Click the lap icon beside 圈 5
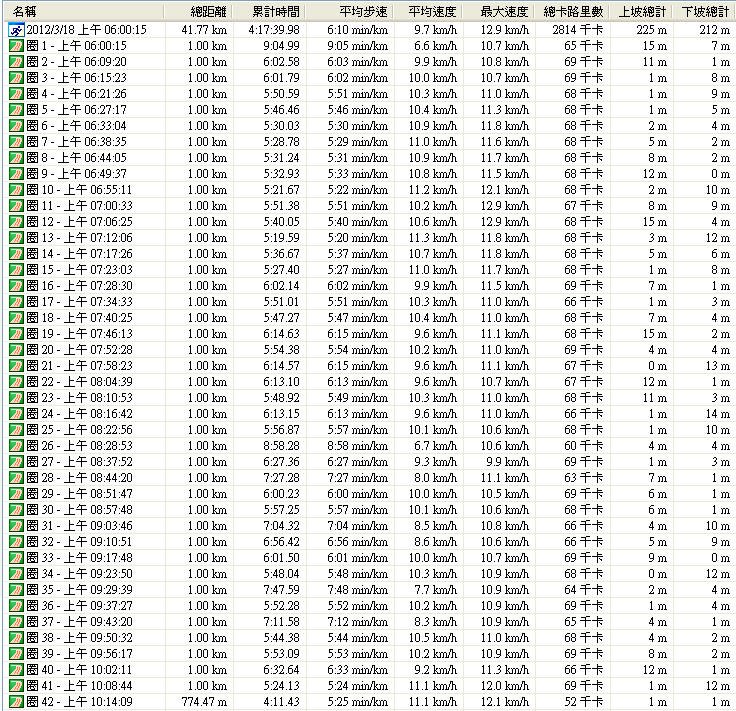This screenshot has height=711, width=736. 16,111
